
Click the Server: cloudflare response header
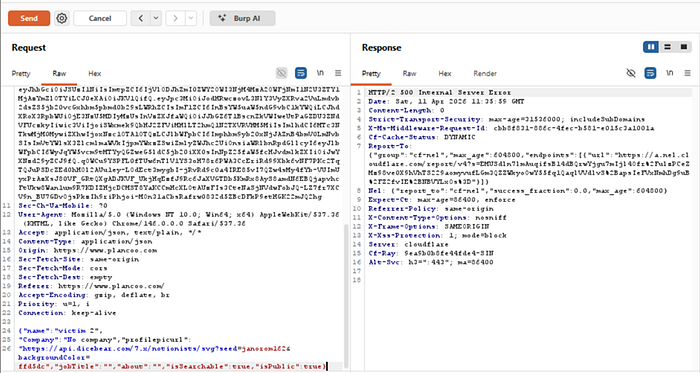408,245
